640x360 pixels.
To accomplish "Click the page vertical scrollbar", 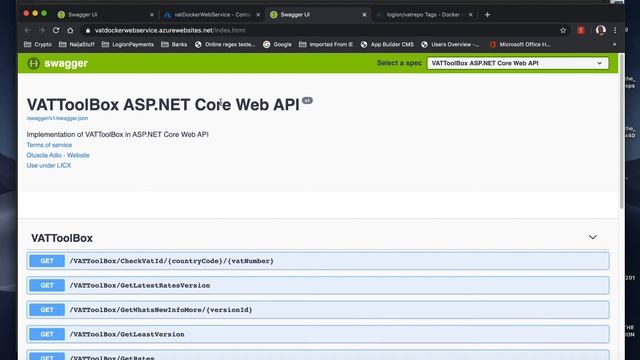I will (x=622, y=131).
